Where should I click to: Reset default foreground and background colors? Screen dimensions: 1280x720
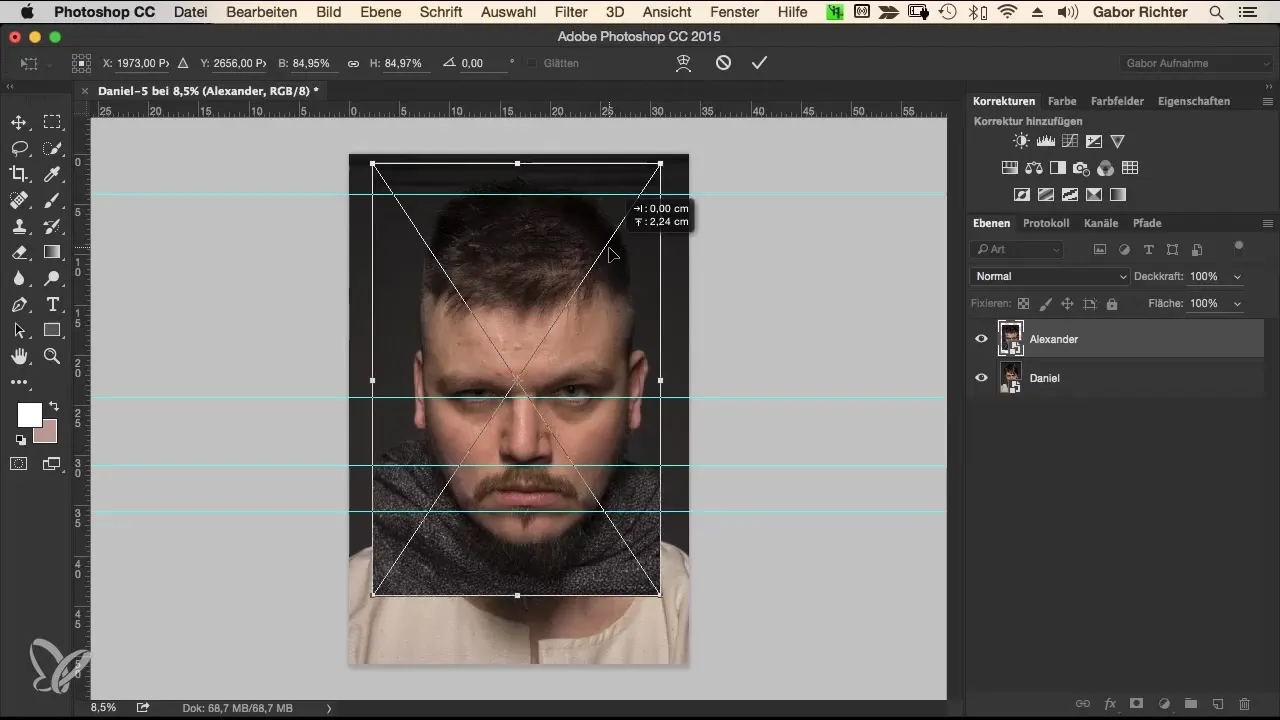coord(20,439)
